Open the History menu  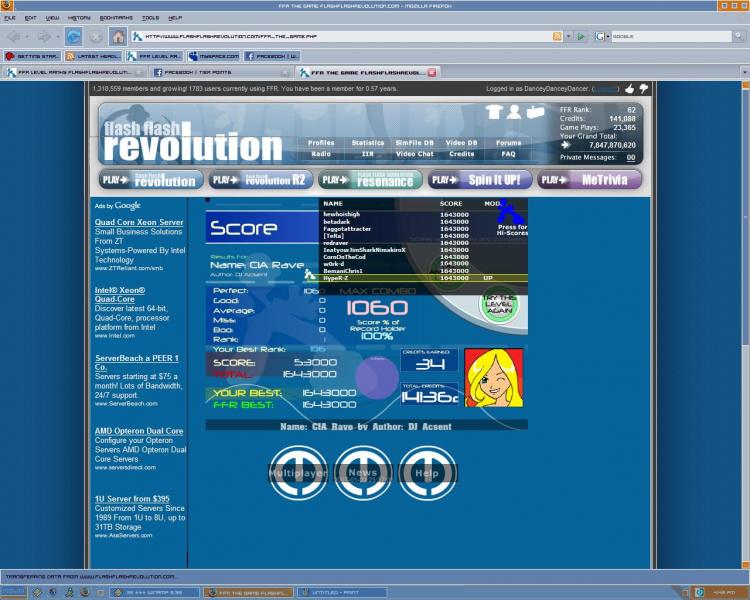(79, 18)
